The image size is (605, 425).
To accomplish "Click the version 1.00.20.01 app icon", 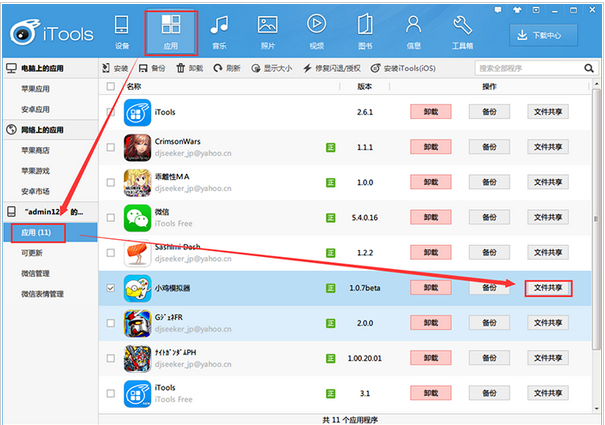I will click(x=137, y=359).
